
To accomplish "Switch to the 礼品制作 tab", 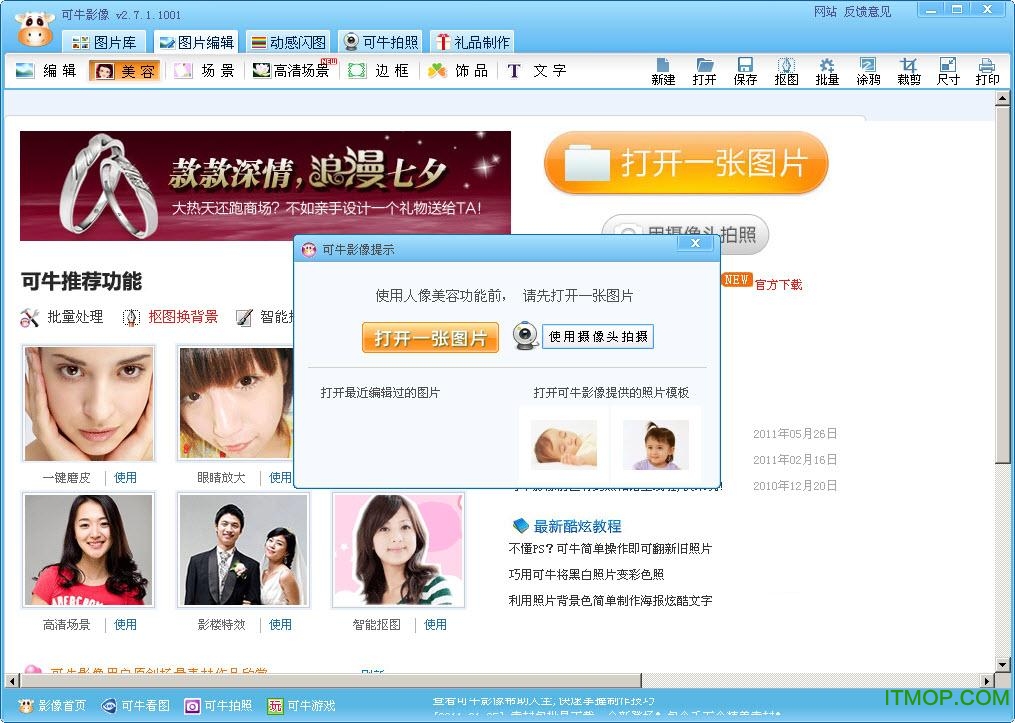I will pos(473,42).
